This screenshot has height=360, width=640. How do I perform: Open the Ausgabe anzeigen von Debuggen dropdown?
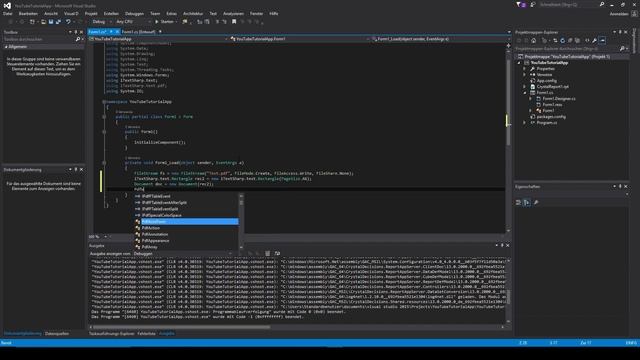[x=183, y=253]
